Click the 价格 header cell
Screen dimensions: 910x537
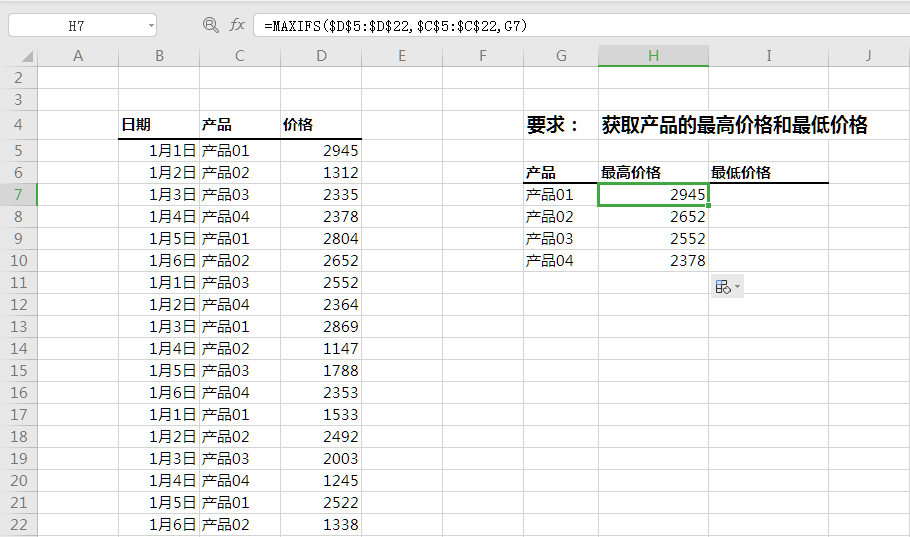coord(321,125)
